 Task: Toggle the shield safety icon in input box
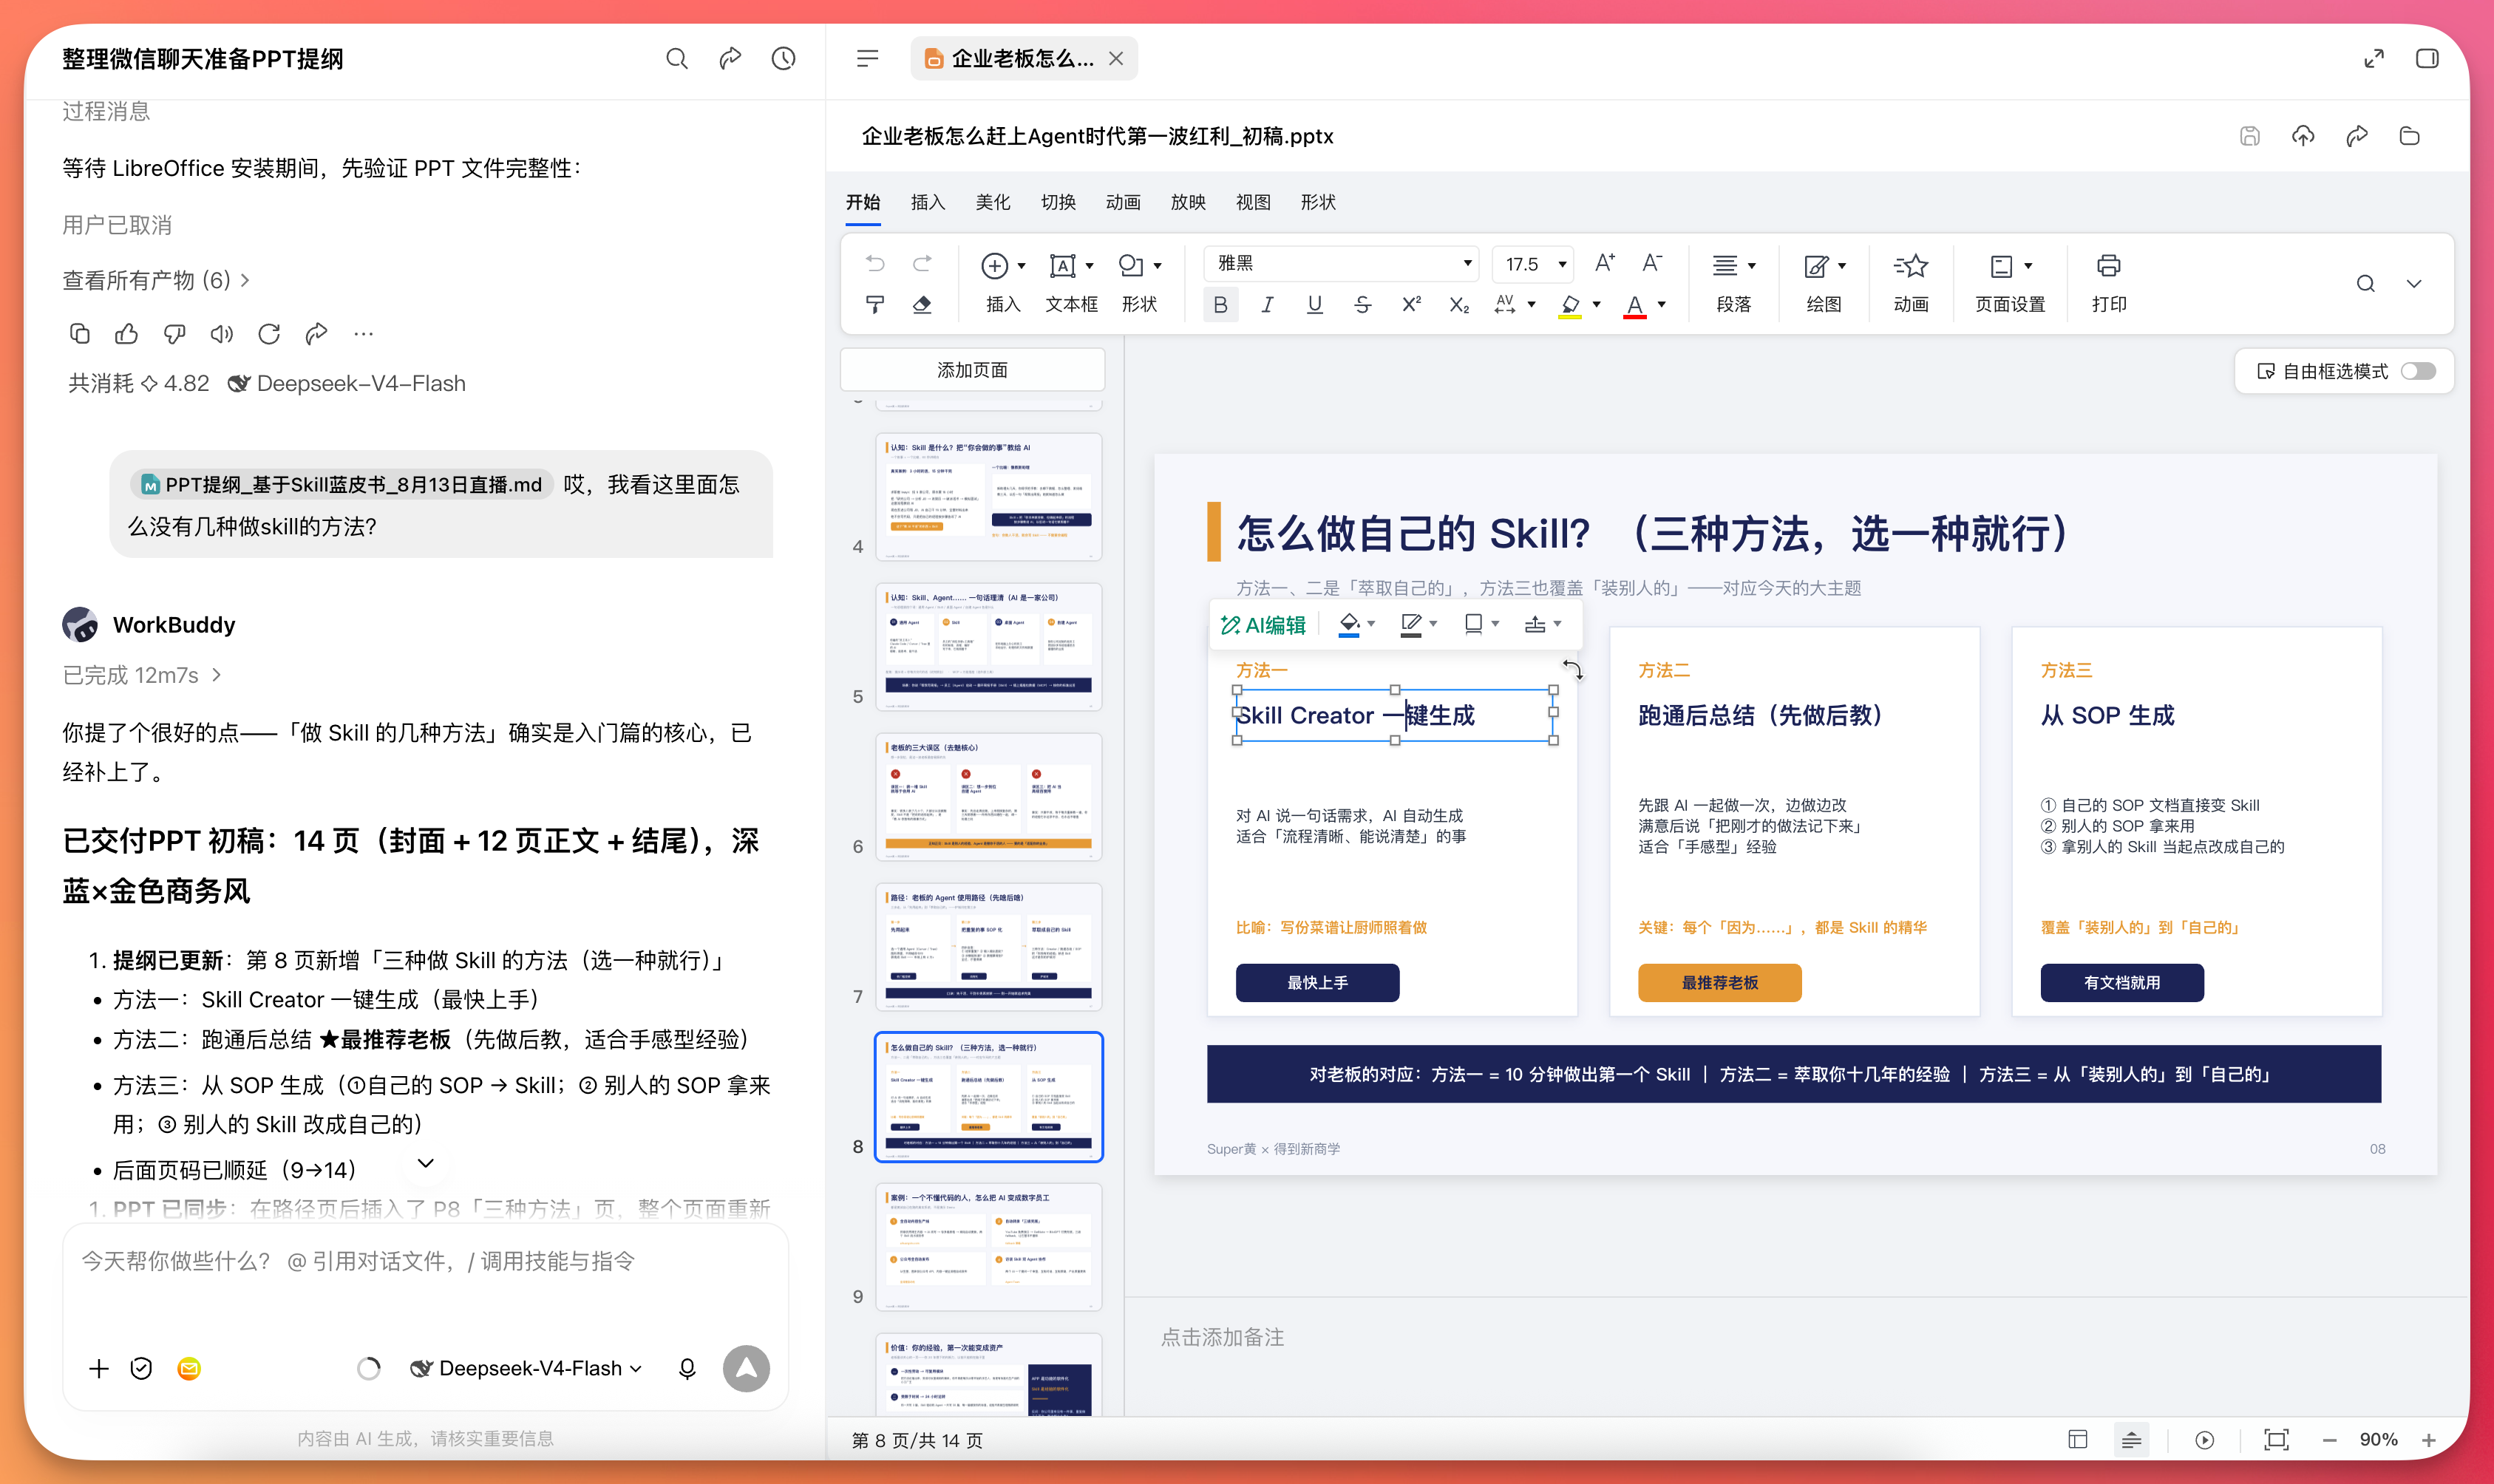pyautogui.click(x=141, y=1368)
